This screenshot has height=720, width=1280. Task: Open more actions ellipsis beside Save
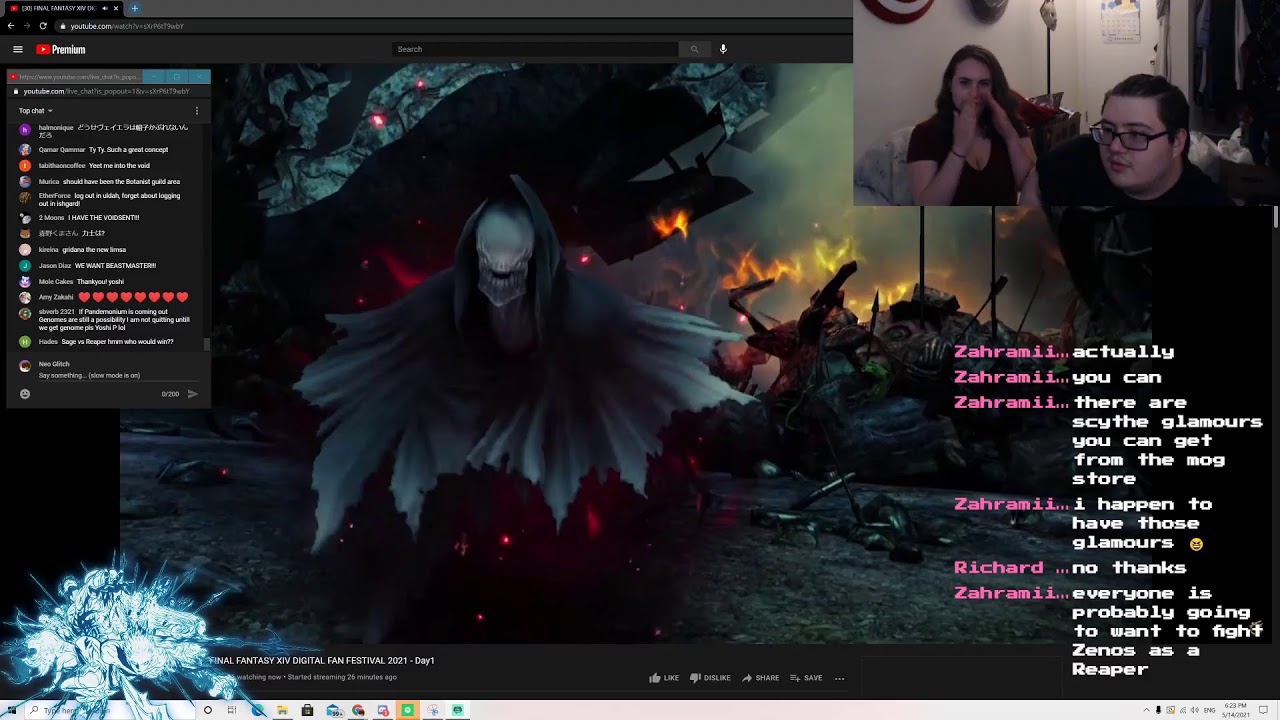click(839, 678)
